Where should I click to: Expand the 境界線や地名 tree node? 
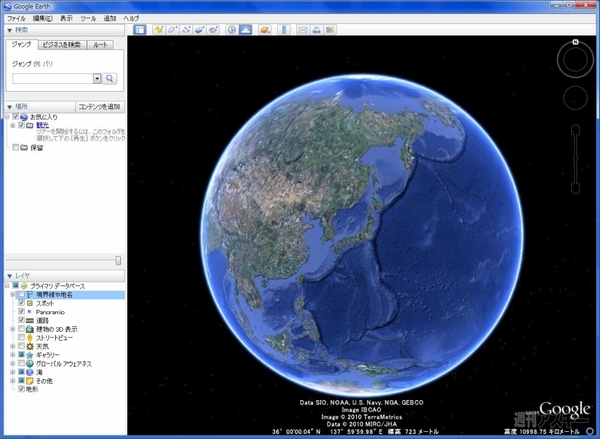[12, 295]
